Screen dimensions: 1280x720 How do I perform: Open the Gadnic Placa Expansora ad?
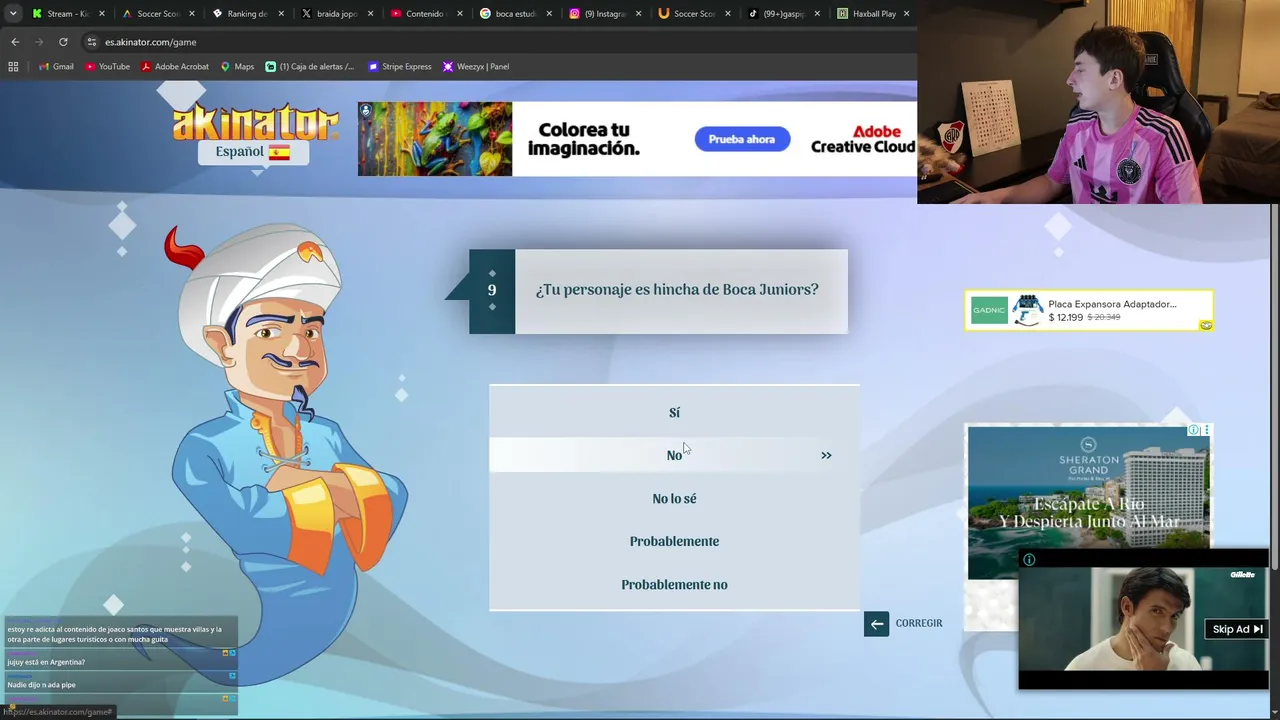(x=1089, y=311)
